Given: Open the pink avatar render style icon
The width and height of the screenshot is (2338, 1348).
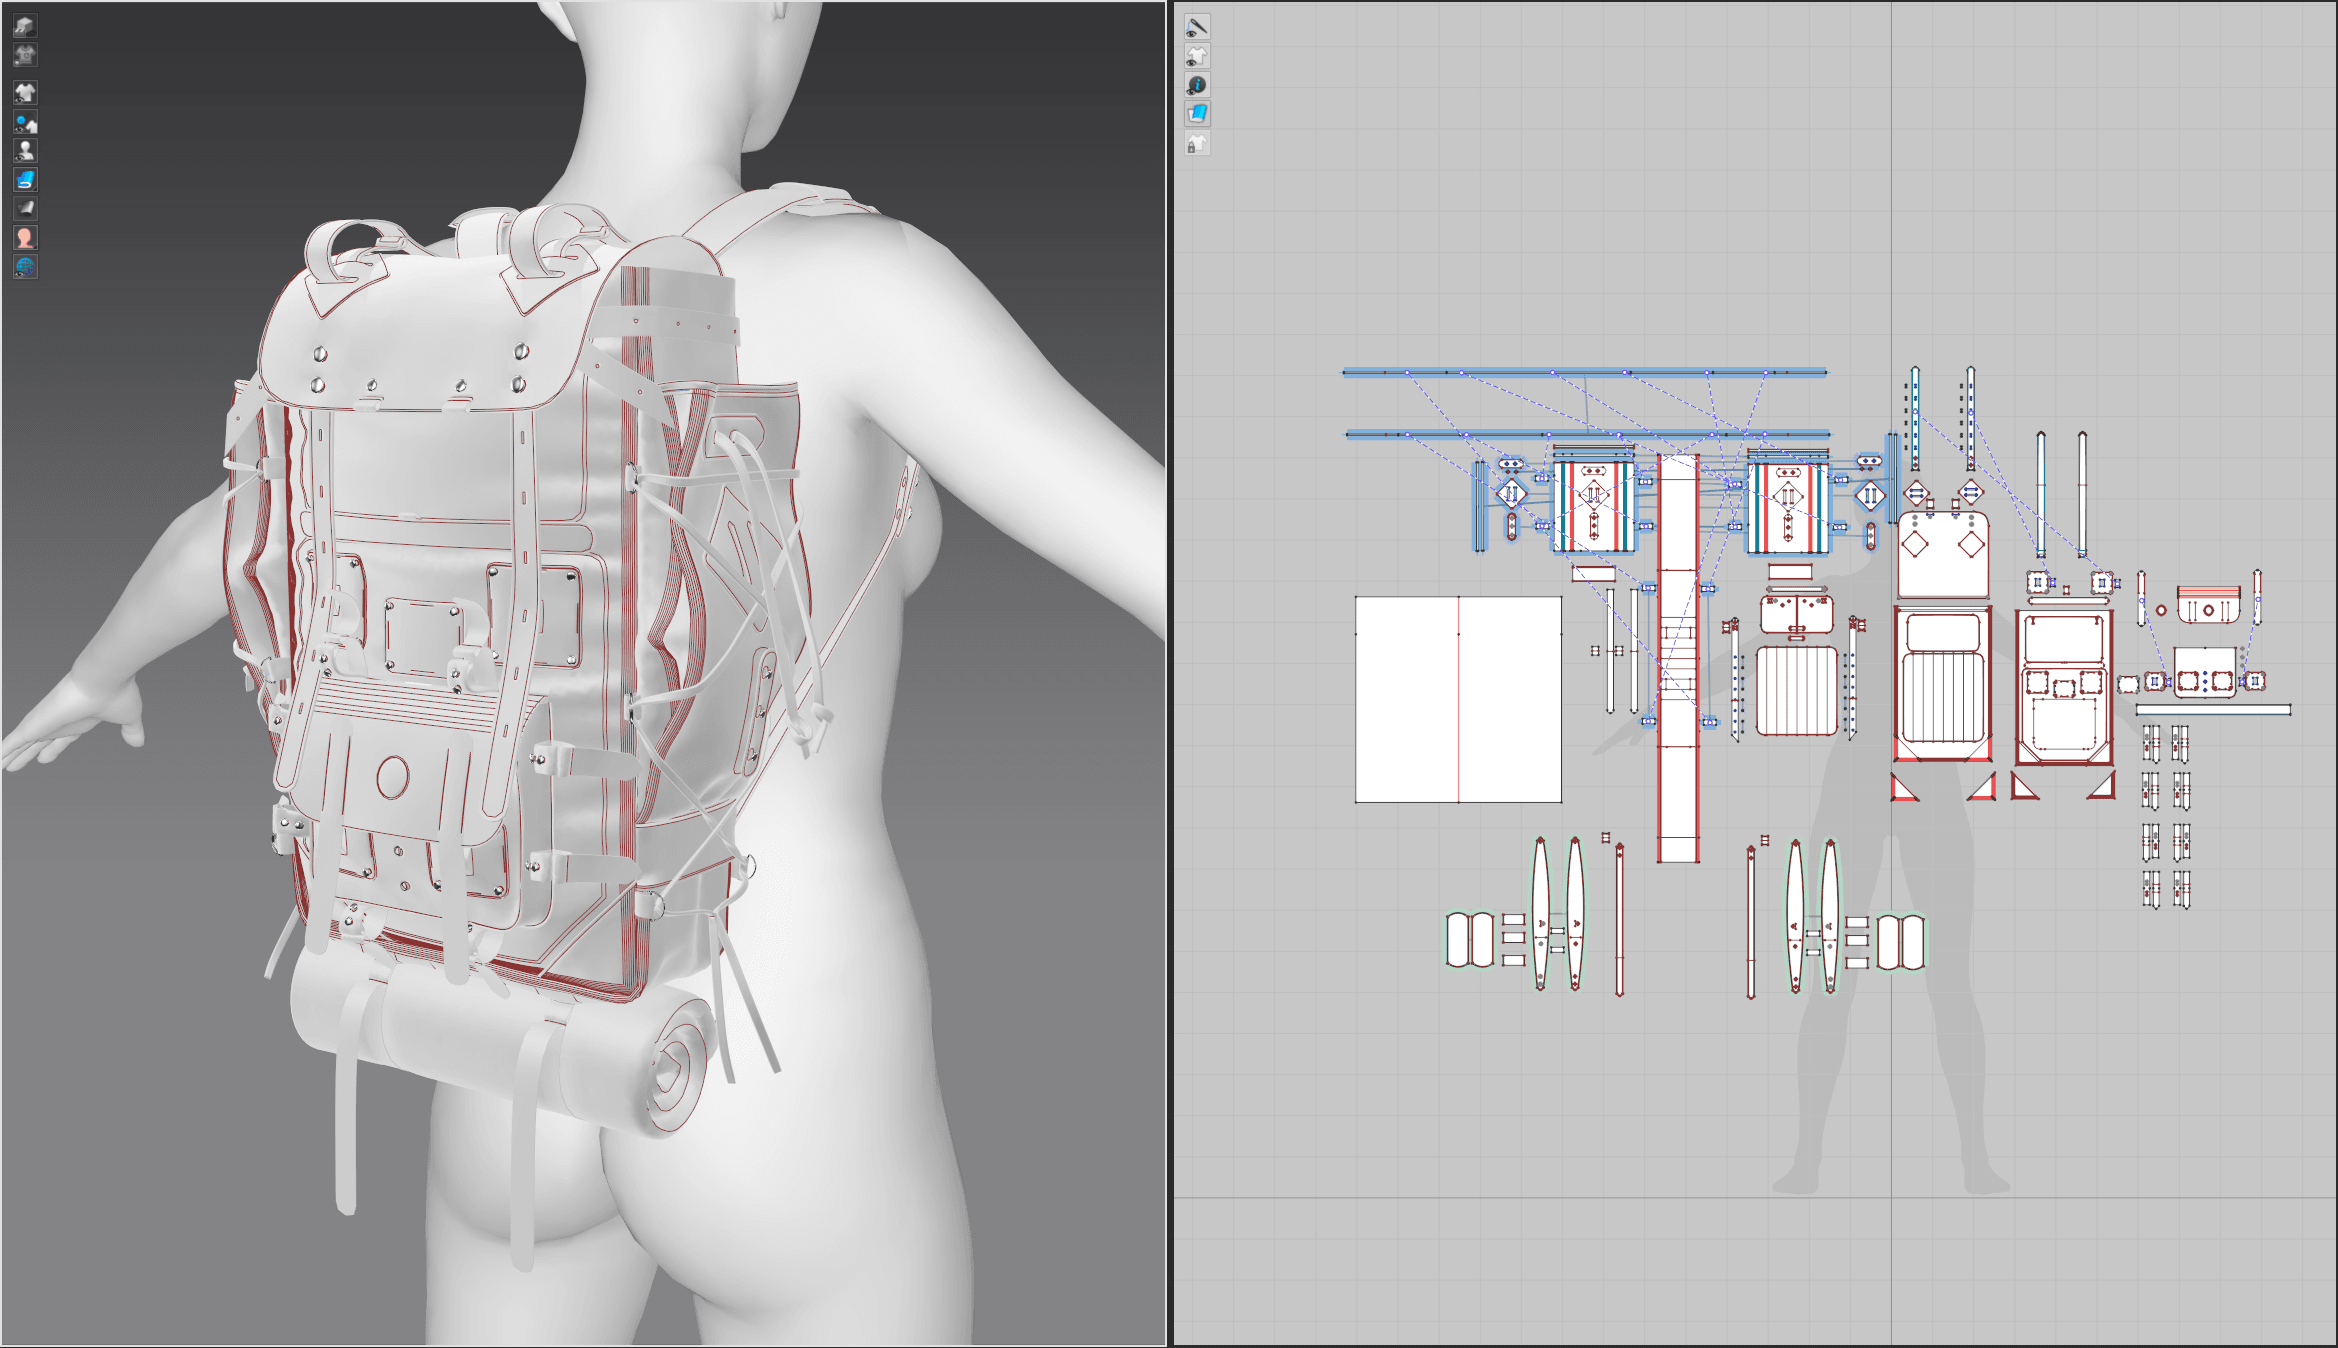Looking at the screenshot, I should 25,237.
